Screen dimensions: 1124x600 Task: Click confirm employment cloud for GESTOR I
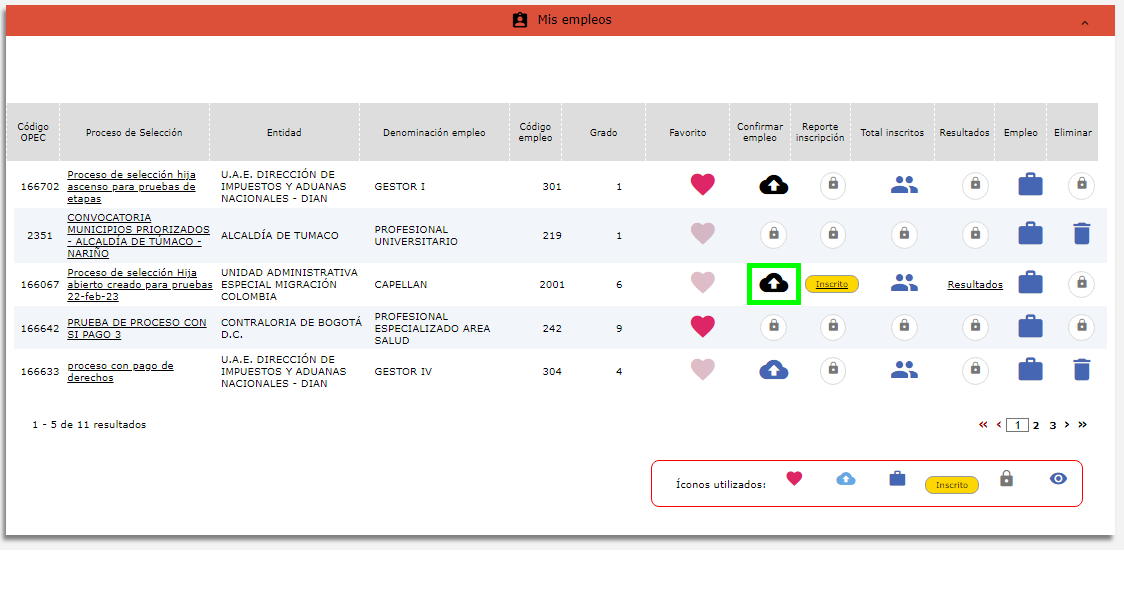click(x=773, y=185)
